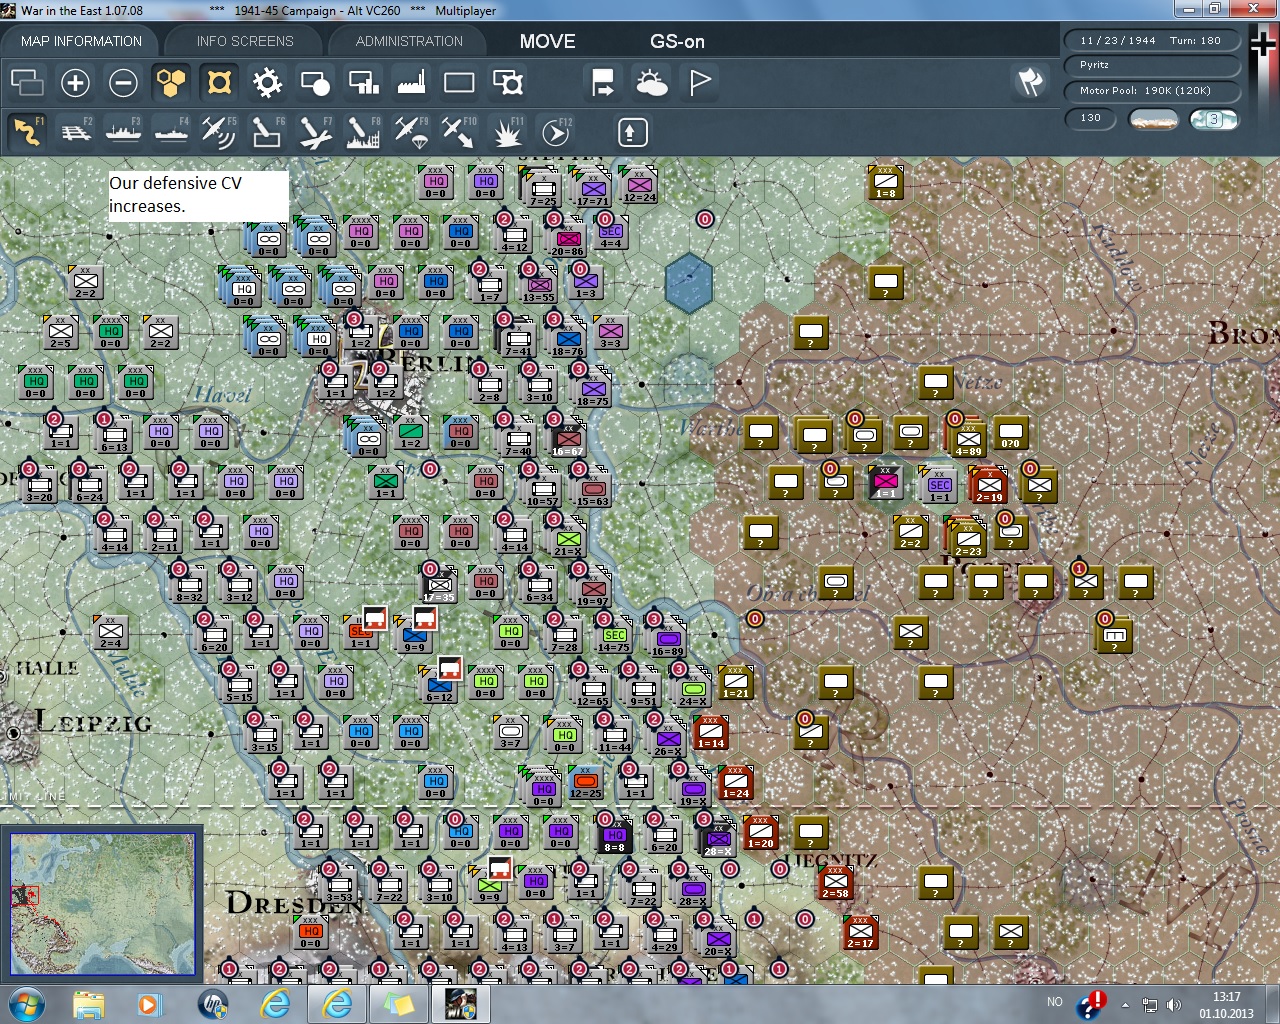
Task: Click the rectangle-with-circle toolbar icon
Action: point(315,82)
